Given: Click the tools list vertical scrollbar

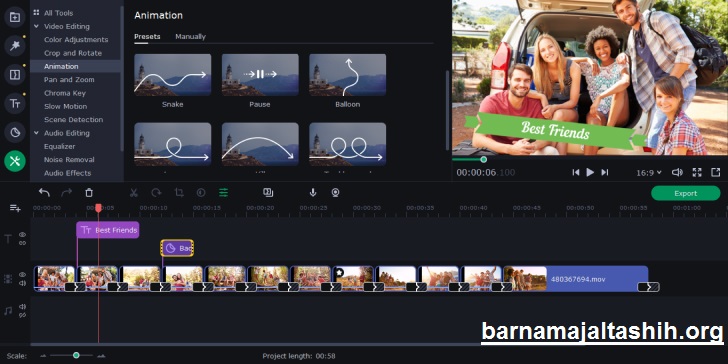Looking at the screenshot, I should 122,78.
